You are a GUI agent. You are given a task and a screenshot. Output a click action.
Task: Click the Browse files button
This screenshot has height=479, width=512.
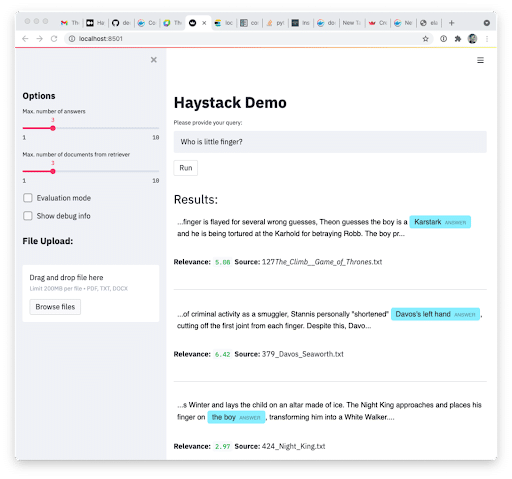click(x=55, y=307)
